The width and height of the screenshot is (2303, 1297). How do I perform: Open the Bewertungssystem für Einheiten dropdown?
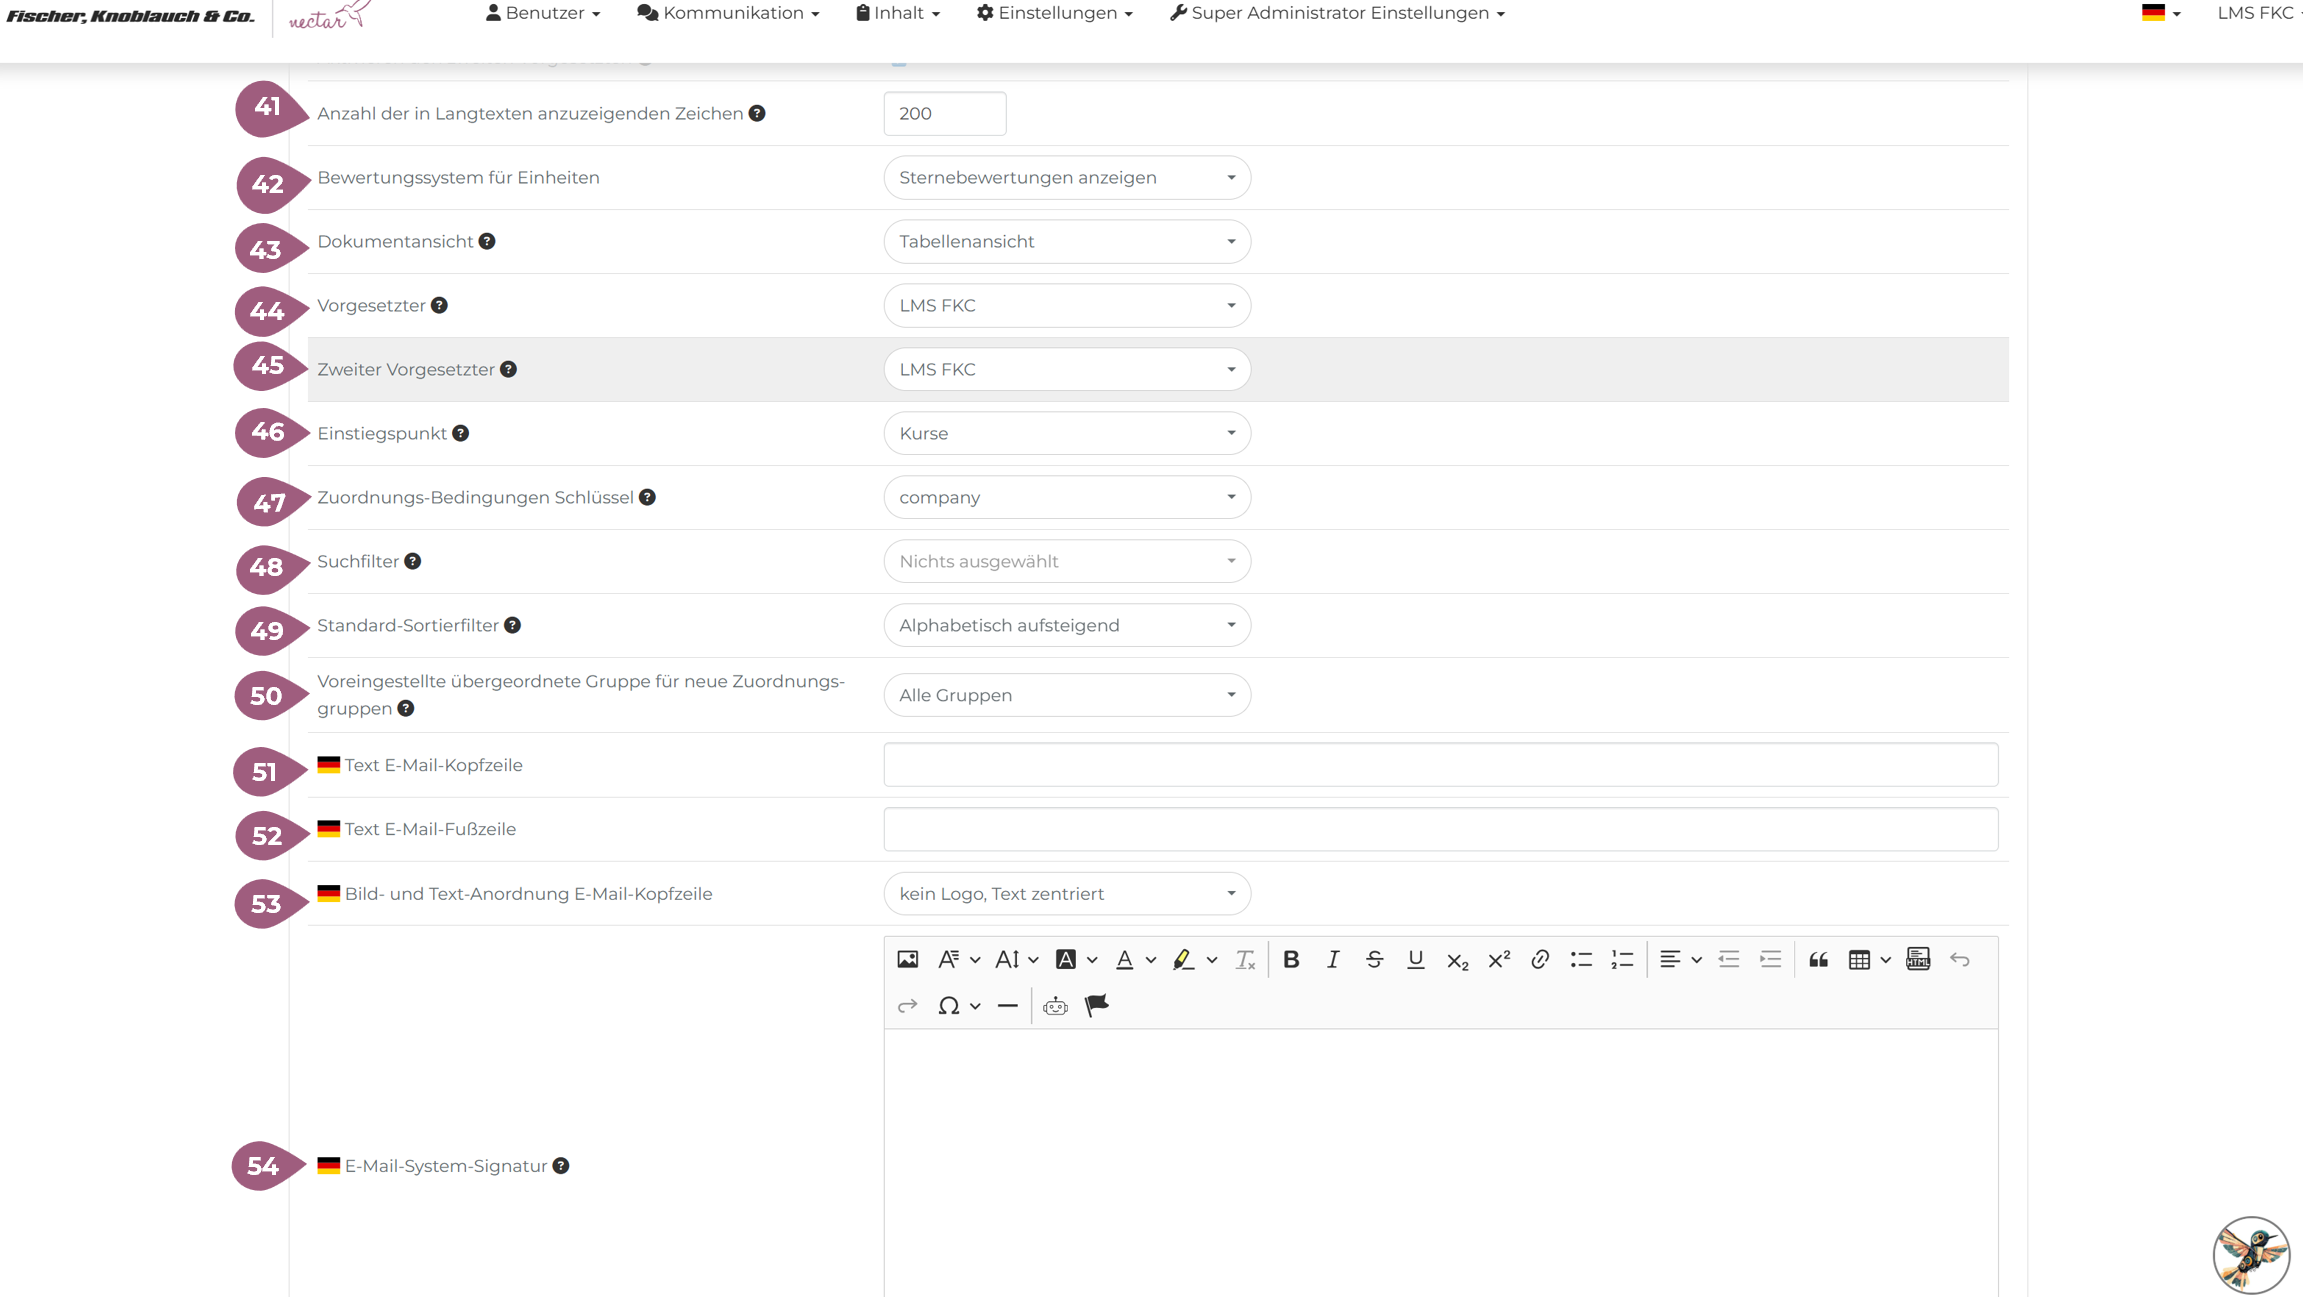1066,178
